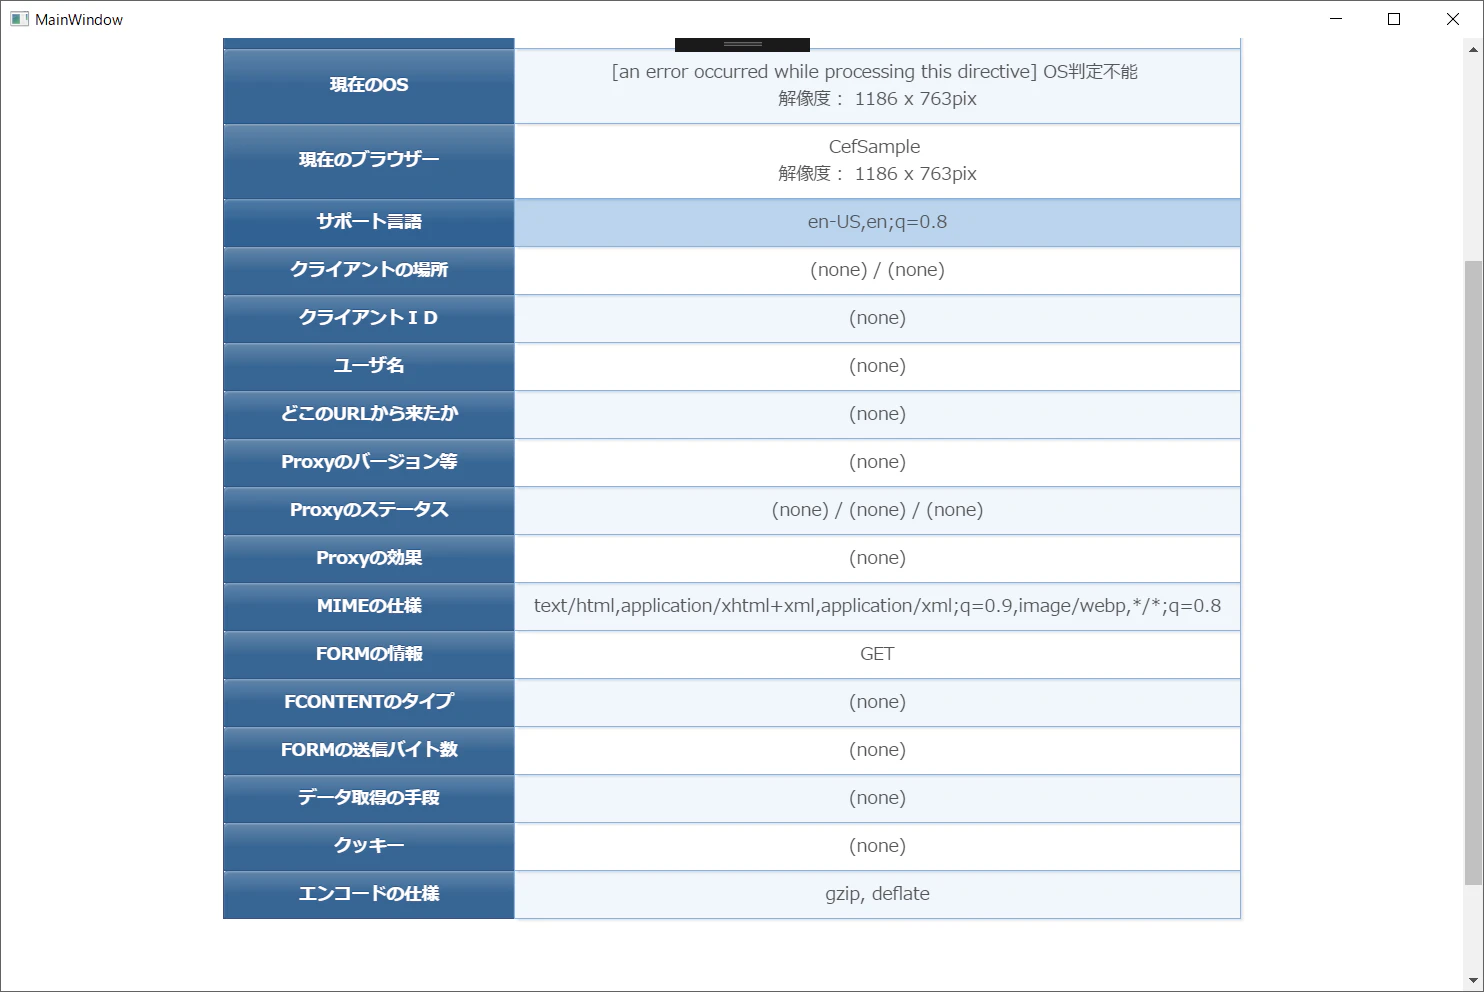Image resolution: width=1484 pixels, height=992 pixels.
Task: Click the MainWindow title bar app icon
Action: [x=19, y=19]
